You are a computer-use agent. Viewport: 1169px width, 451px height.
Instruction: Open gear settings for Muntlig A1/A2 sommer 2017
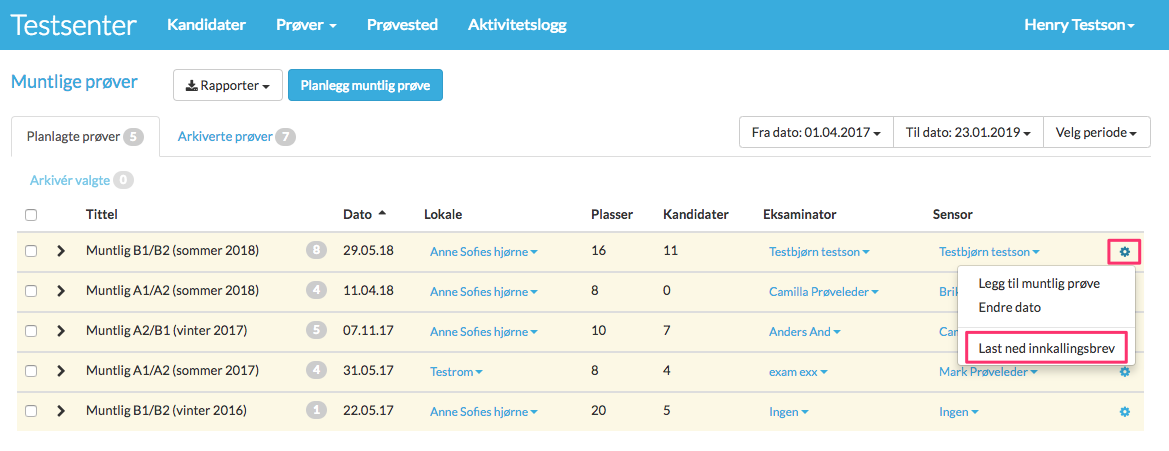click(1124, 370)
